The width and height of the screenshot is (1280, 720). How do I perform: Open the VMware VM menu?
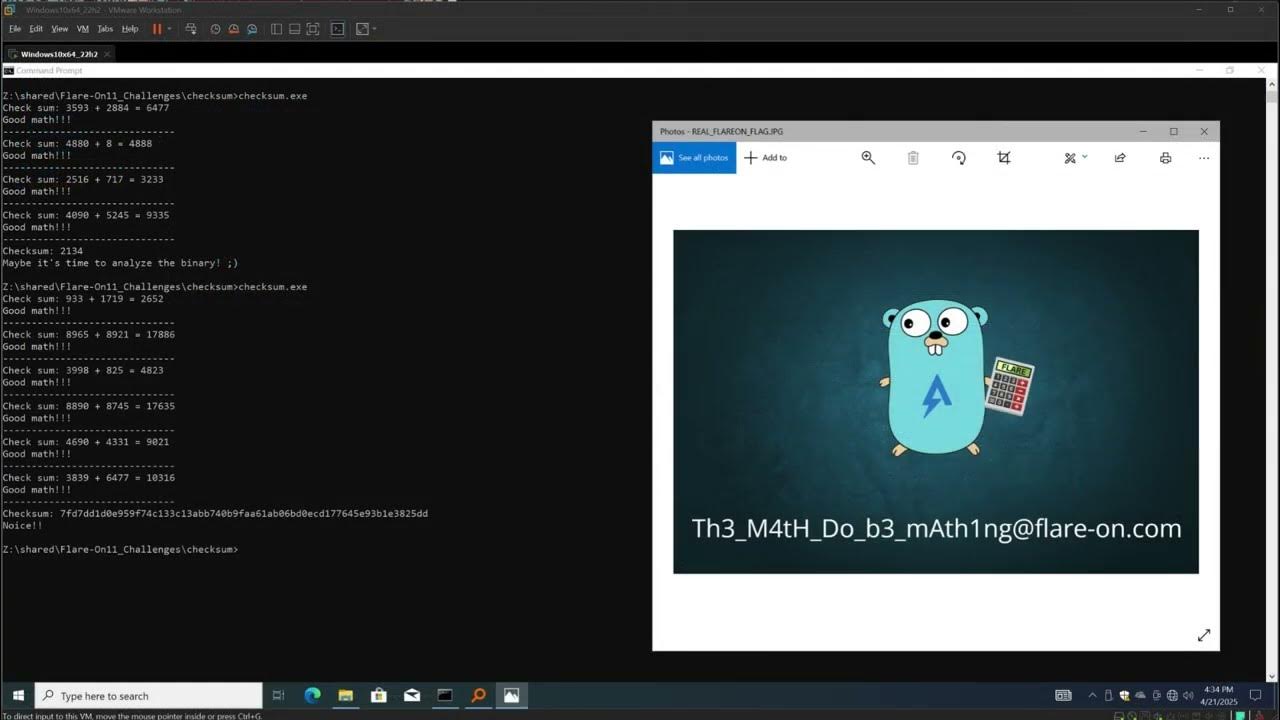pos(83,29)
